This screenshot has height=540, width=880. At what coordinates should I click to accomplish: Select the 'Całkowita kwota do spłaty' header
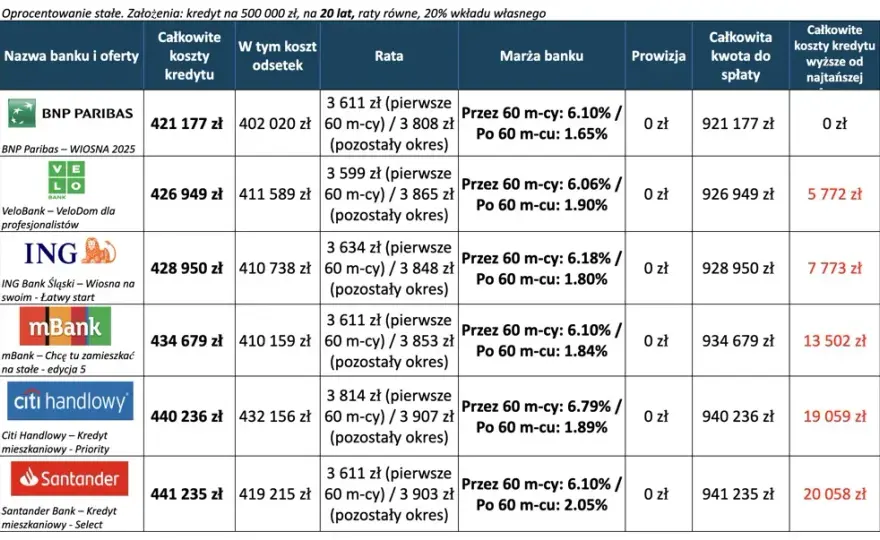tap(740, 56)
